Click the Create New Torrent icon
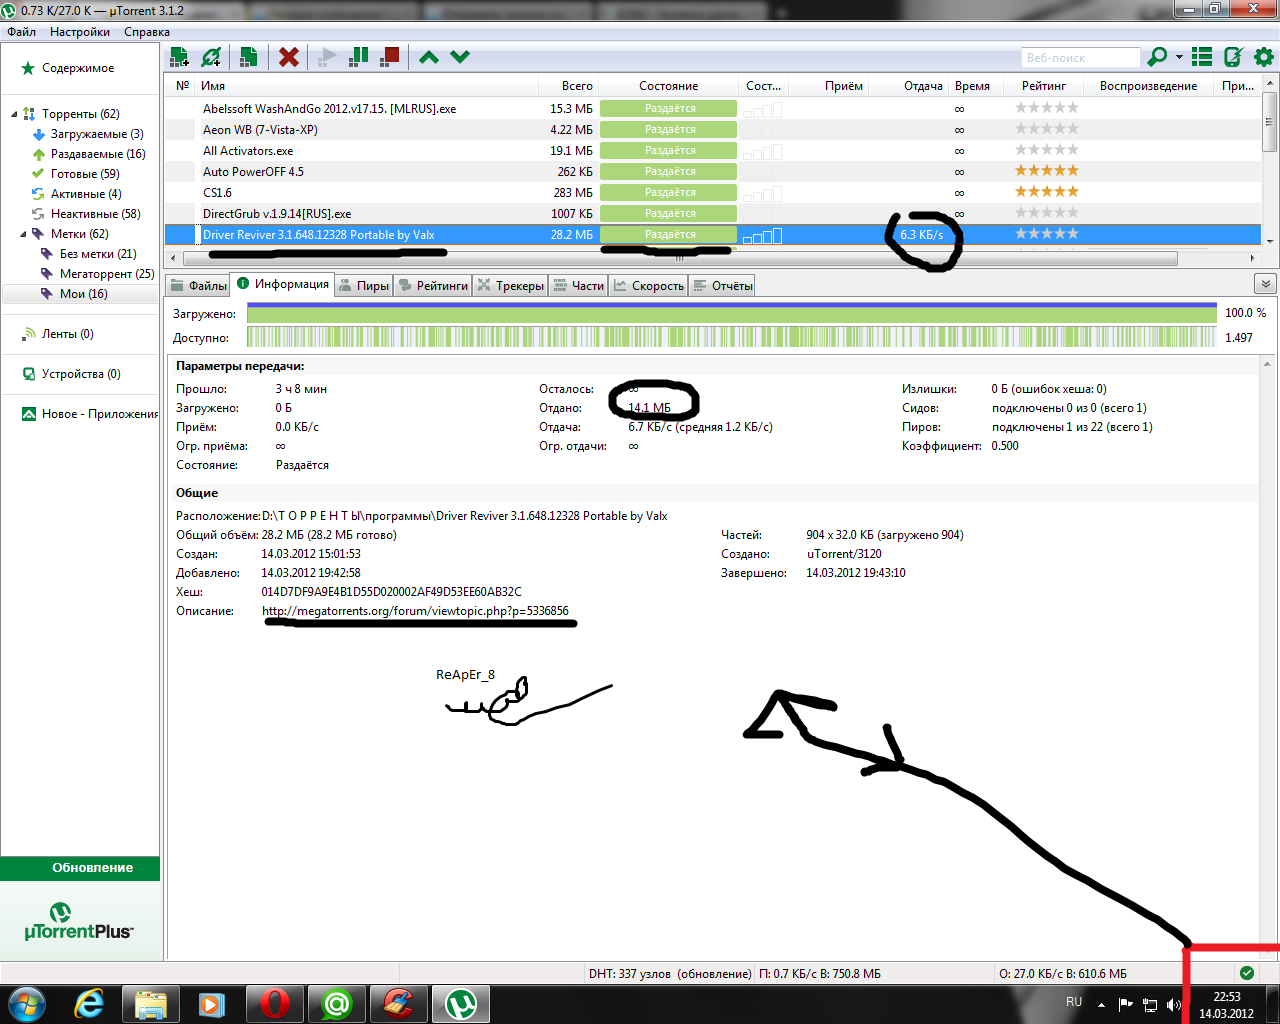Viewport: 1280px width, 1024px height. point(249,57)
